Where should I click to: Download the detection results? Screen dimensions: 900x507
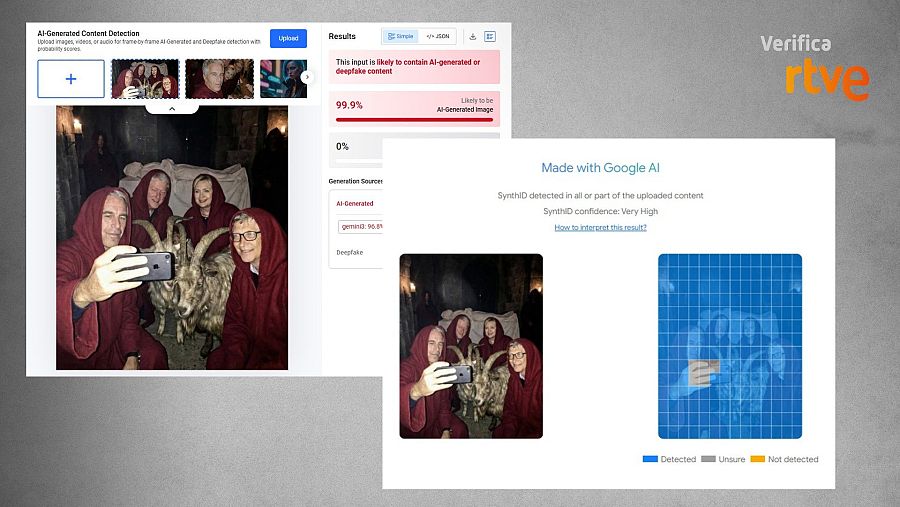click(x=472, y=36)
